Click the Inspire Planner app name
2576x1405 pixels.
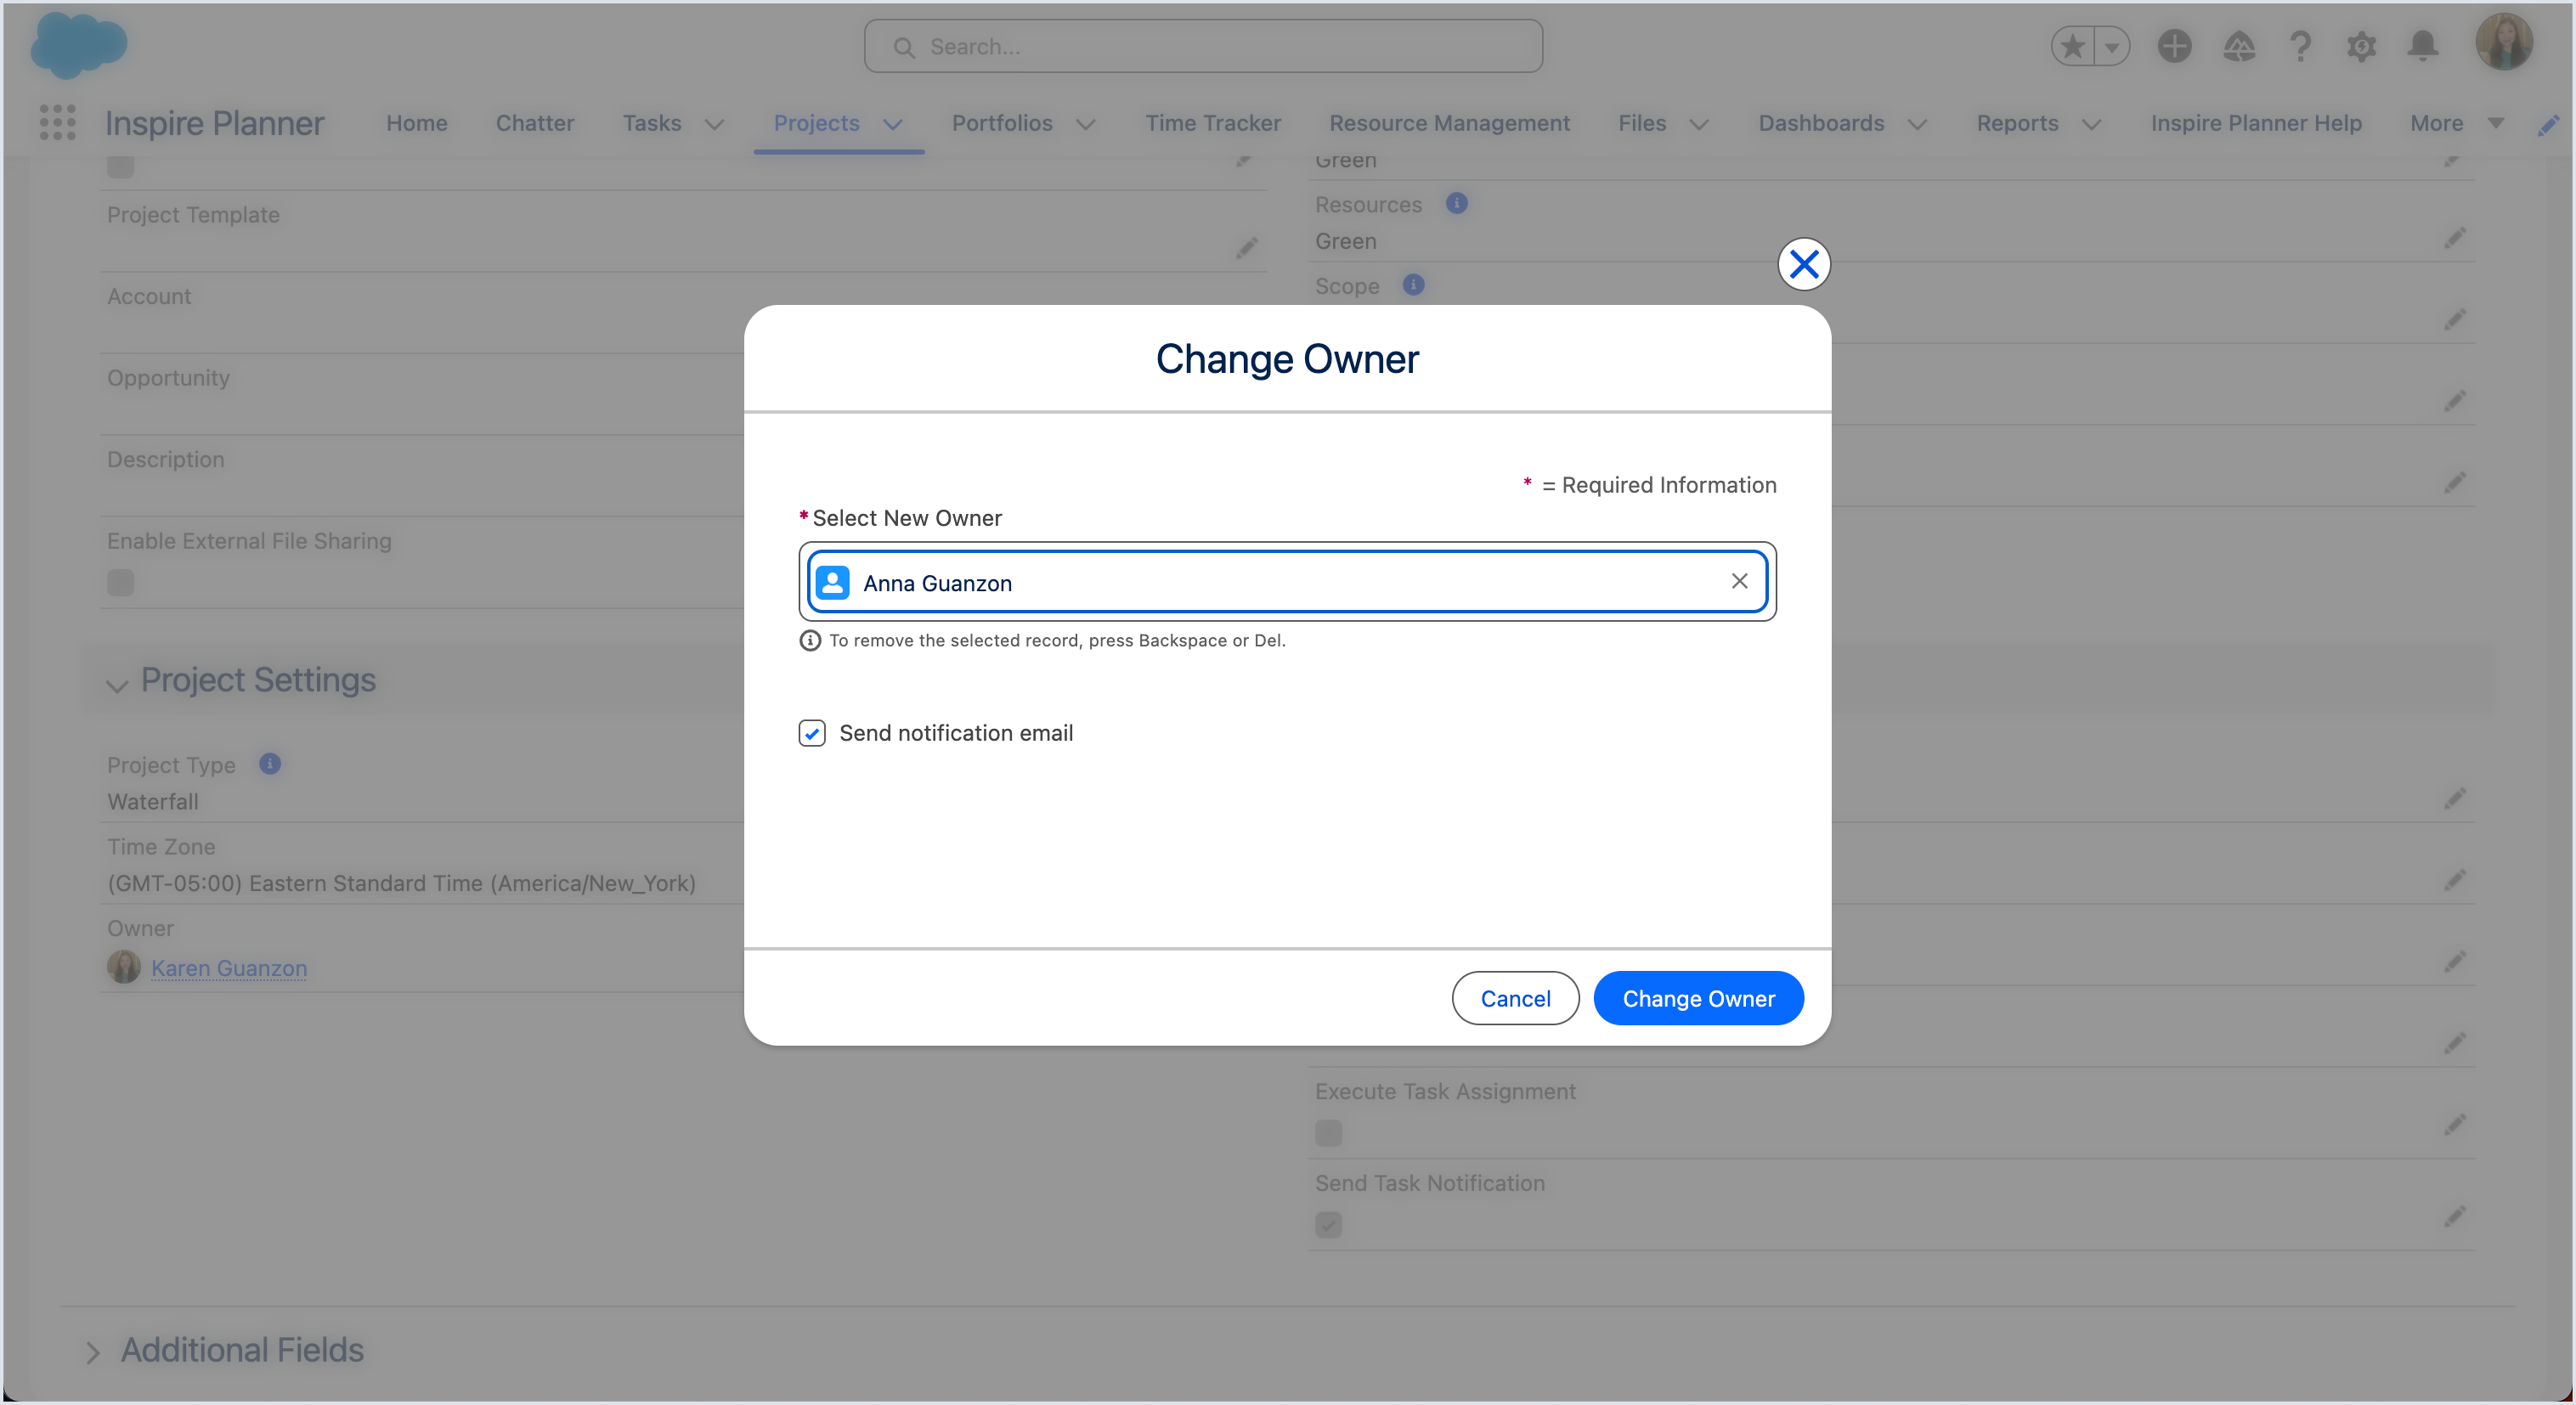(x=214, y=123)
